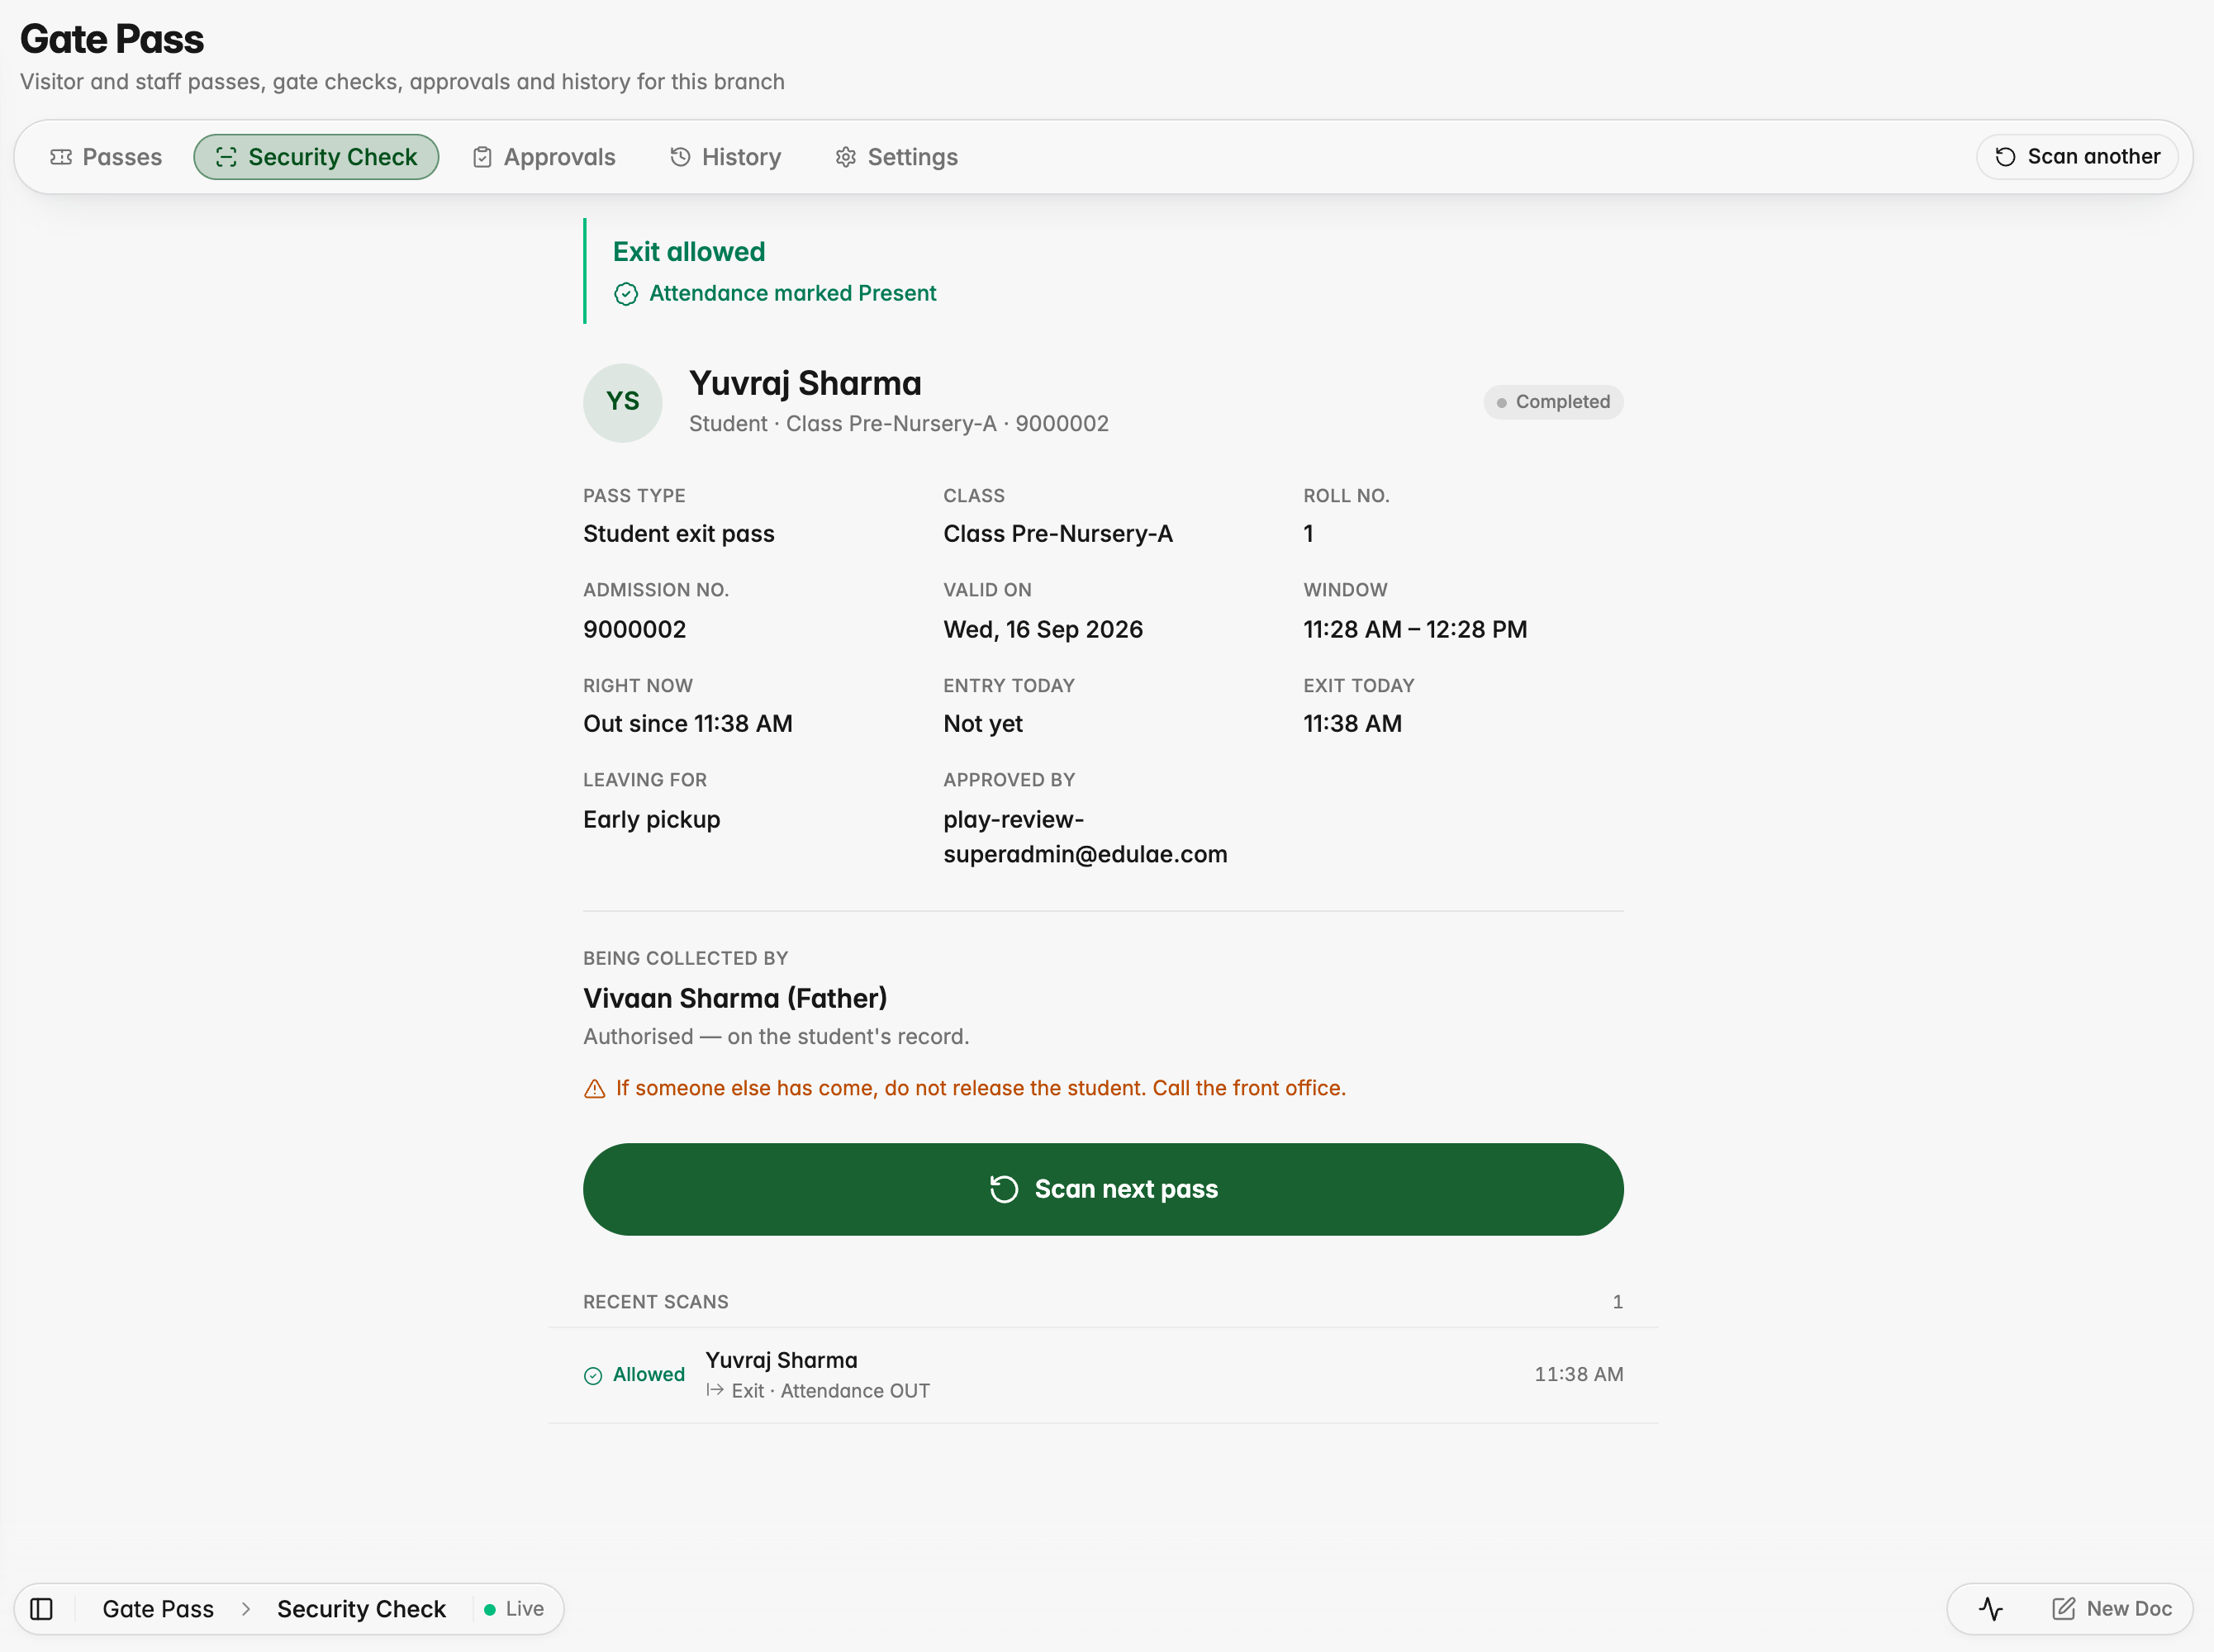
Task: Go to the Settings tab
Action: point(897,157)
